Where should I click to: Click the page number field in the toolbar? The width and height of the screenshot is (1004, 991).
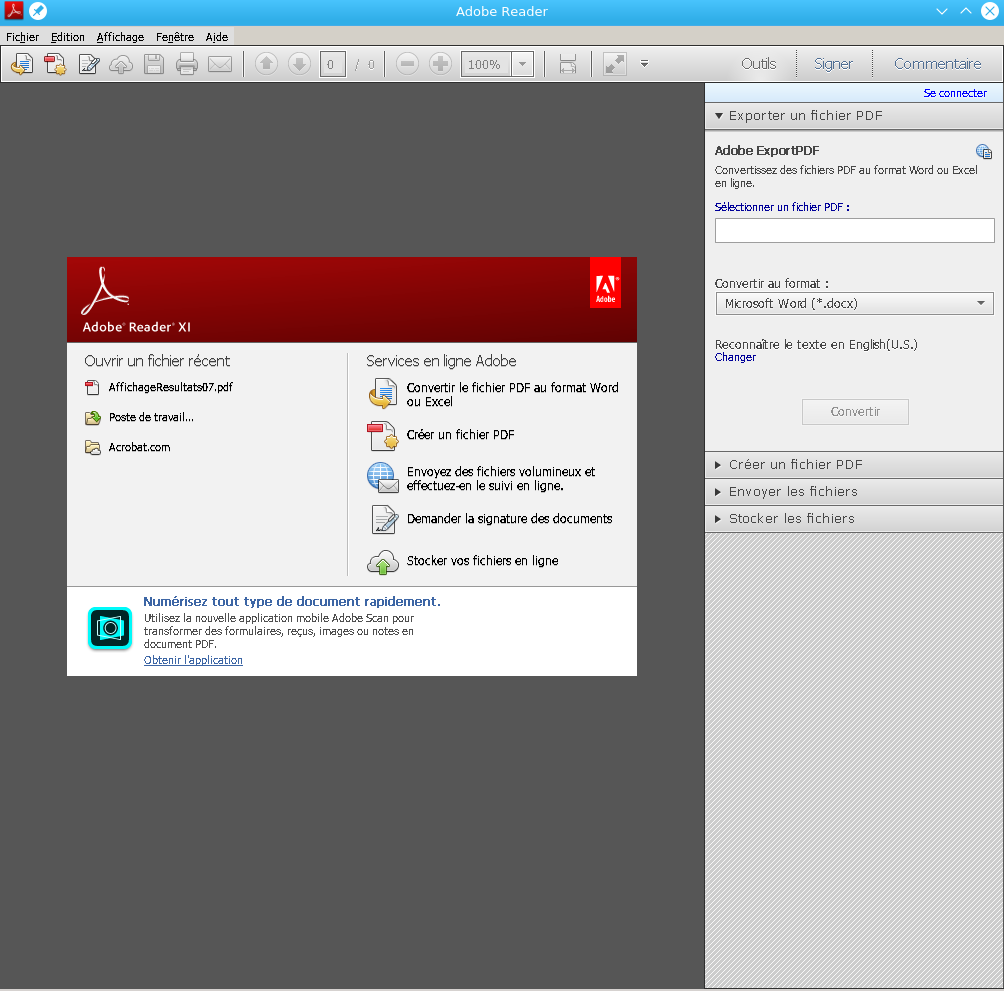coord(332,64)
